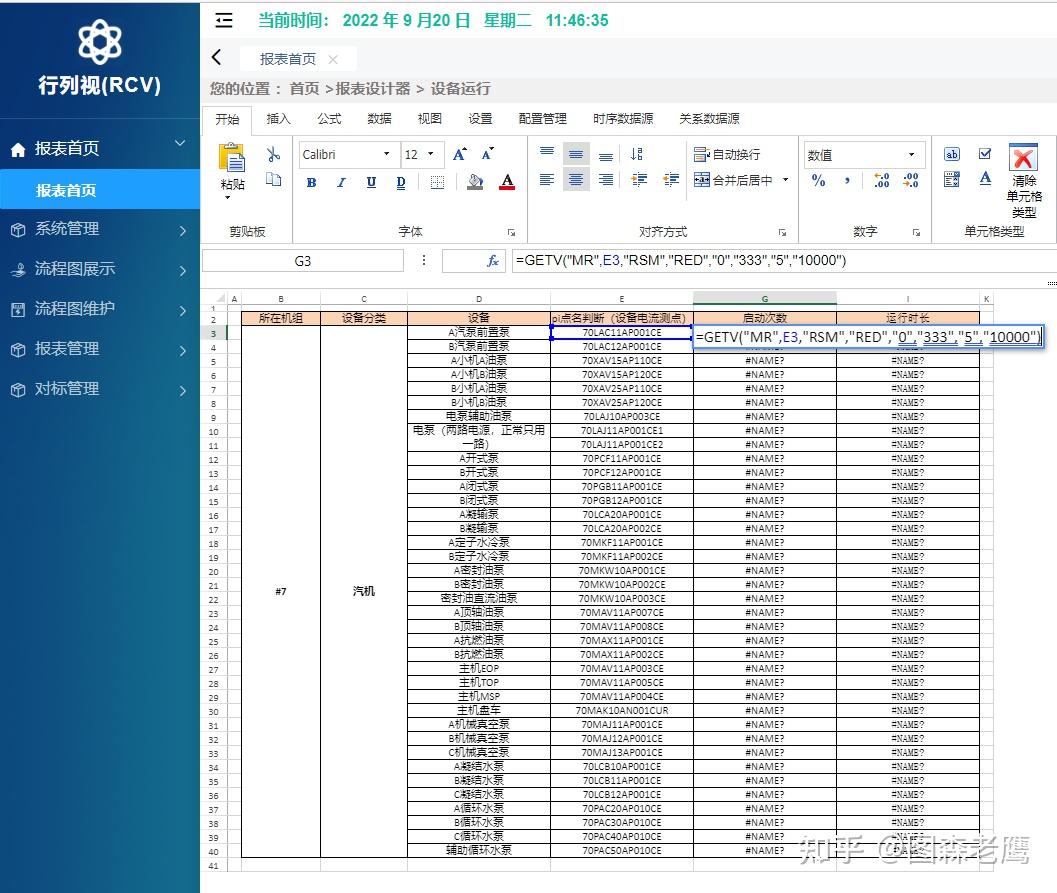1057x893 pixels.
Task: Click the vertical text orientation icon
Action: point(636,154)
